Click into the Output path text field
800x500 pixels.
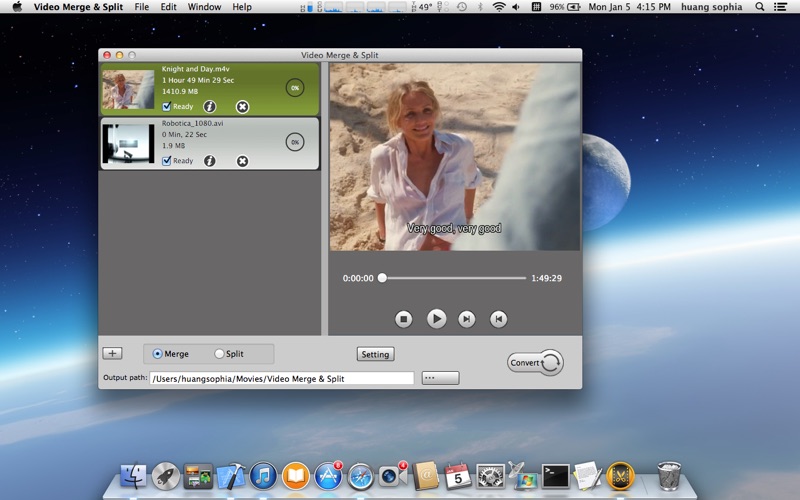[282, 379]
